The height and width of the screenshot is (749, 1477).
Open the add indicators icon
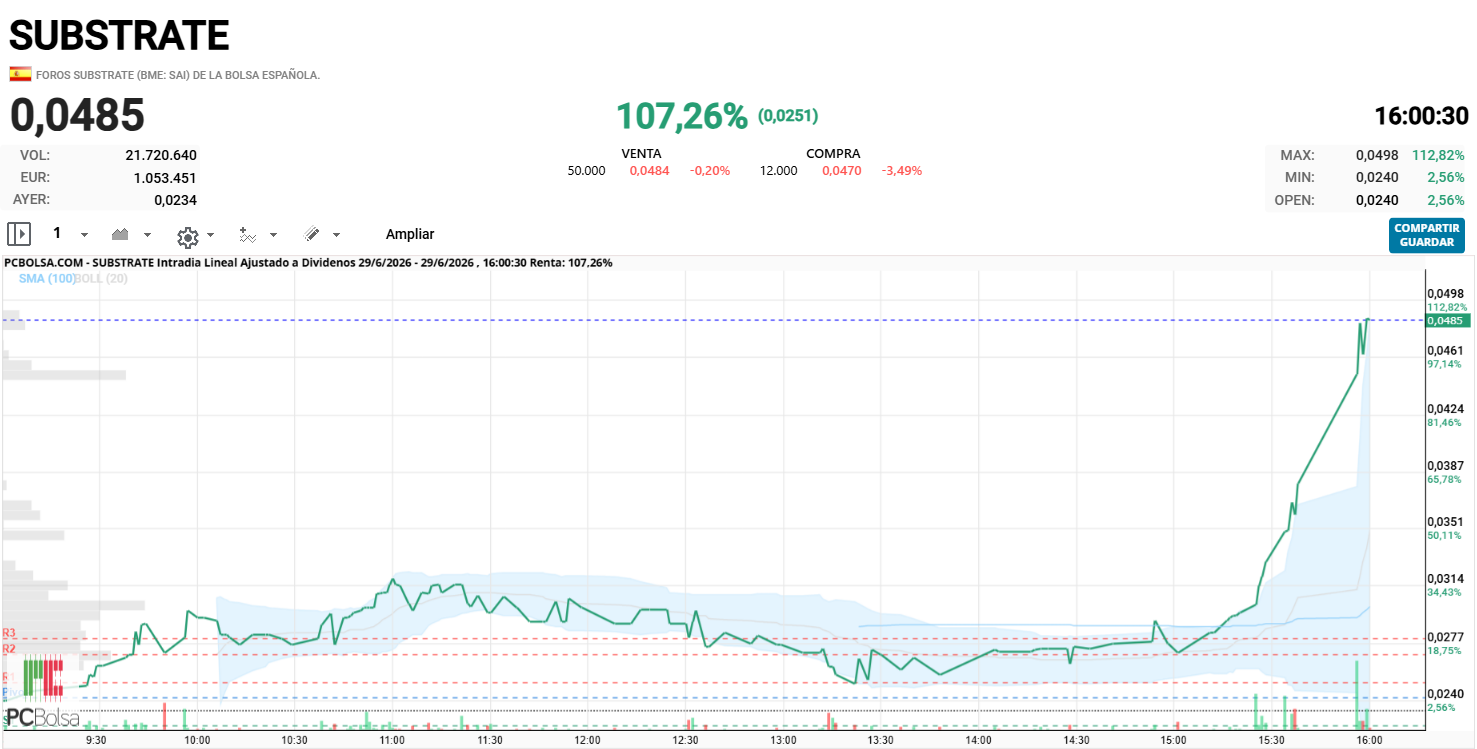point(248,235)
